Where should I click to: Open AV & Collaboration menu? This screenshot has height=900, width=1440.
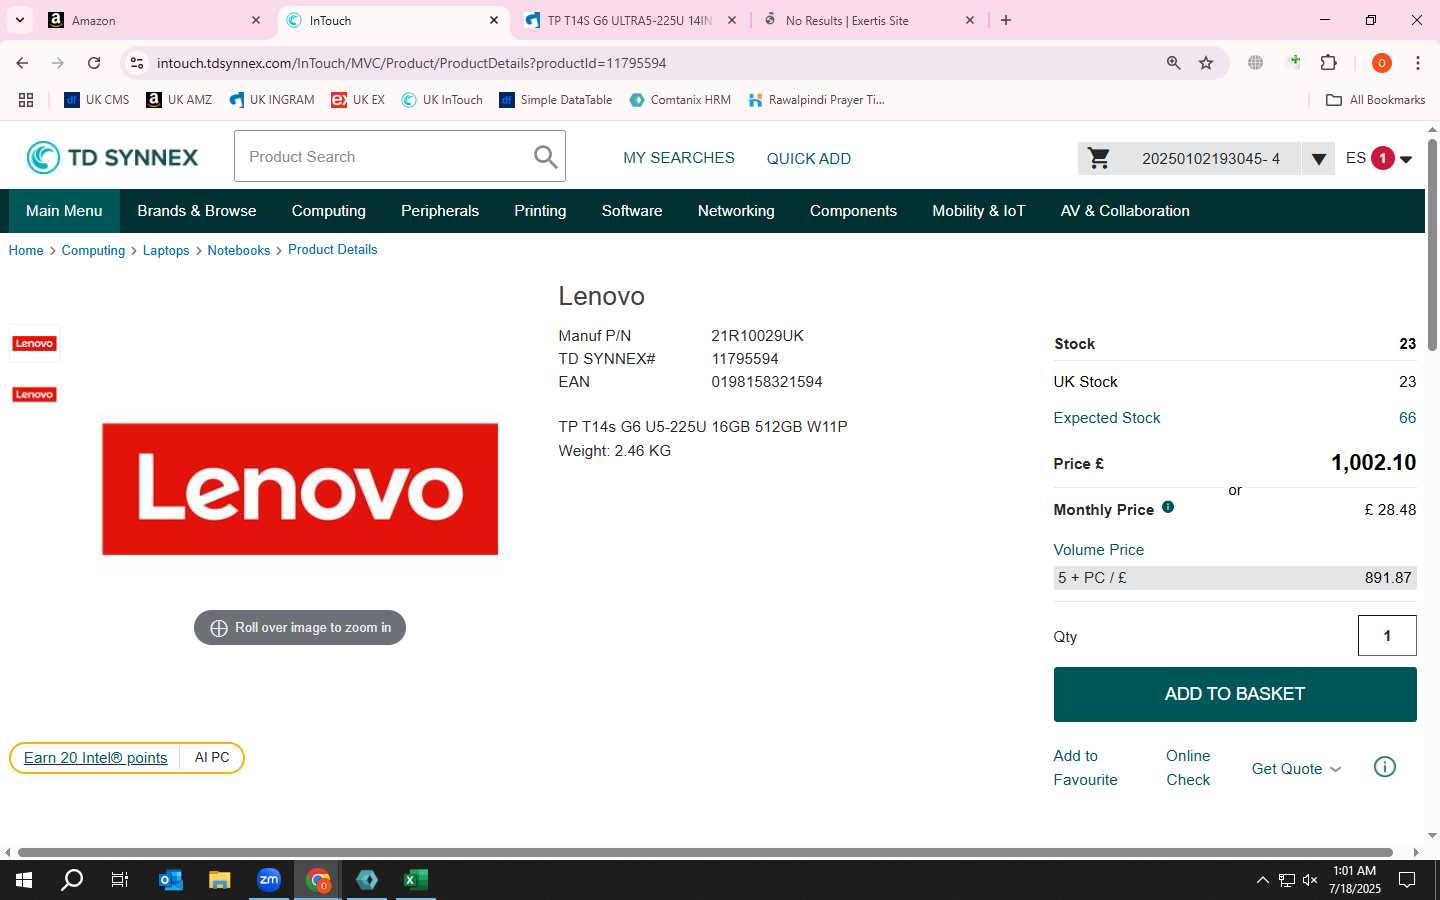pyautogui.click(x=1125, y=211)
